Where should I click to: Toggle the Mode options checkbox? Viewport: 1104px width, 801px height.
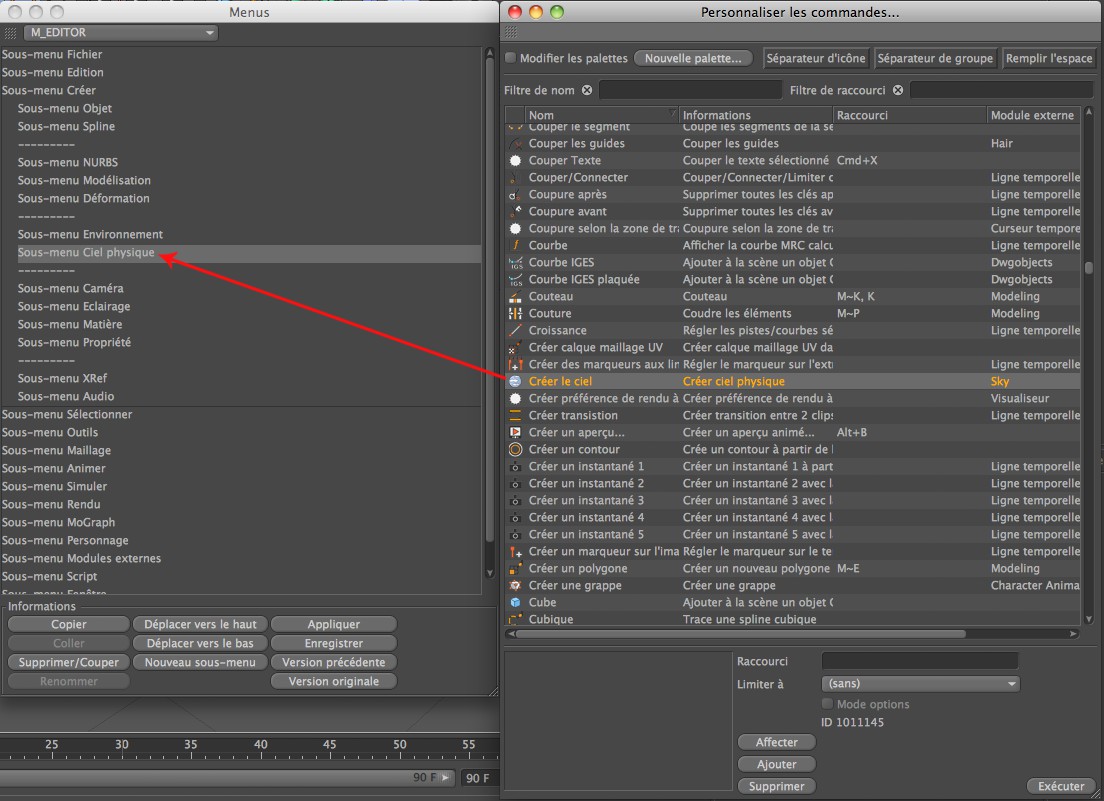827,704
